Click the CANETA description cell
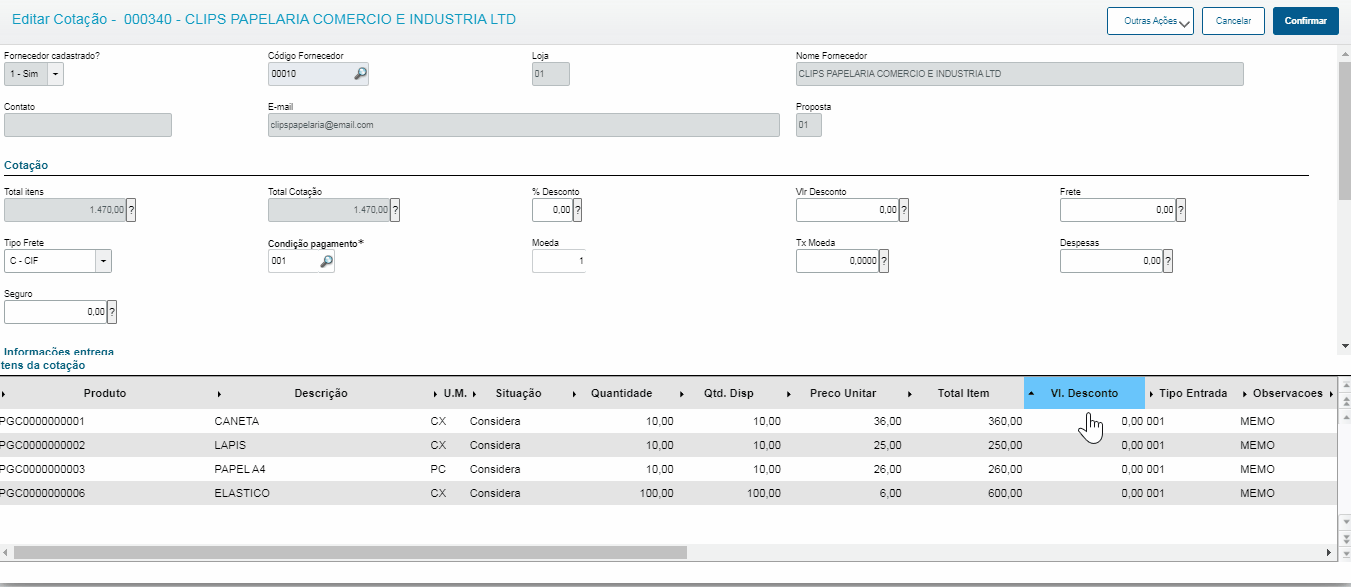This screenshot has height=587, width=1351. [x=321, y=421]
